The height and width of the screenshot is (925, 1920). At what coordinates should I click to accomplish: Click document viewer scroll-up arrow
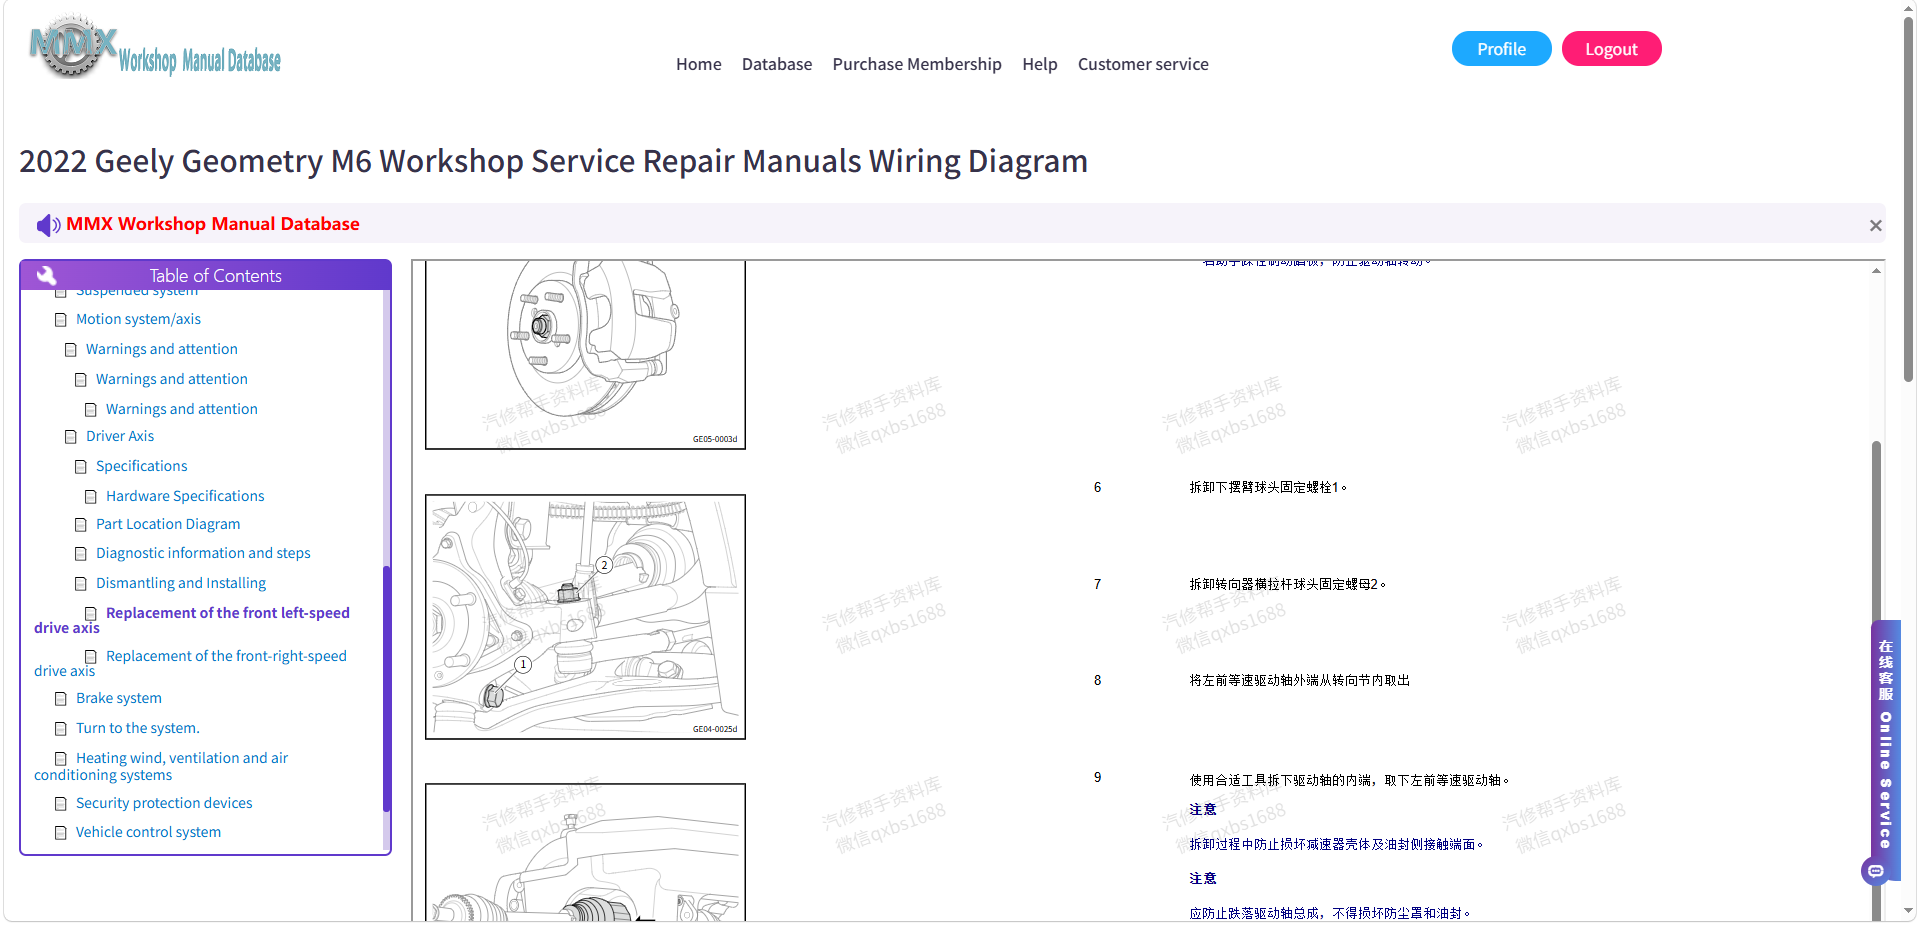[1876, 270]
